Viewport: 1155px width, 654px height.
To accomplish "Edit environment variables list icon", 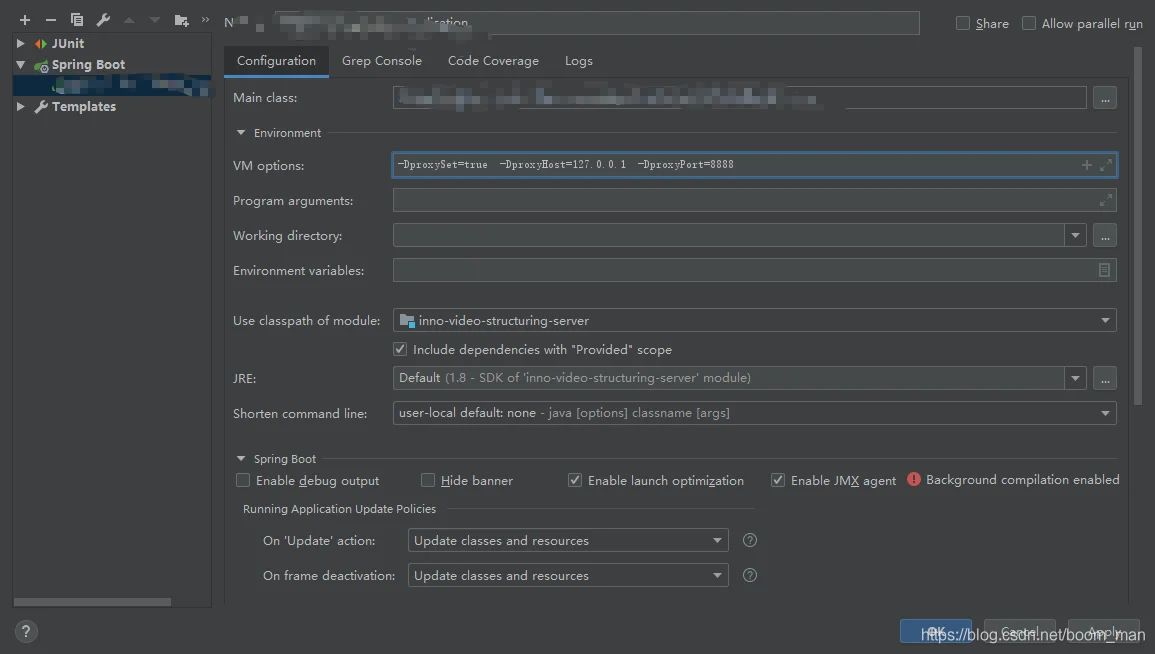I will [1104, 270].
